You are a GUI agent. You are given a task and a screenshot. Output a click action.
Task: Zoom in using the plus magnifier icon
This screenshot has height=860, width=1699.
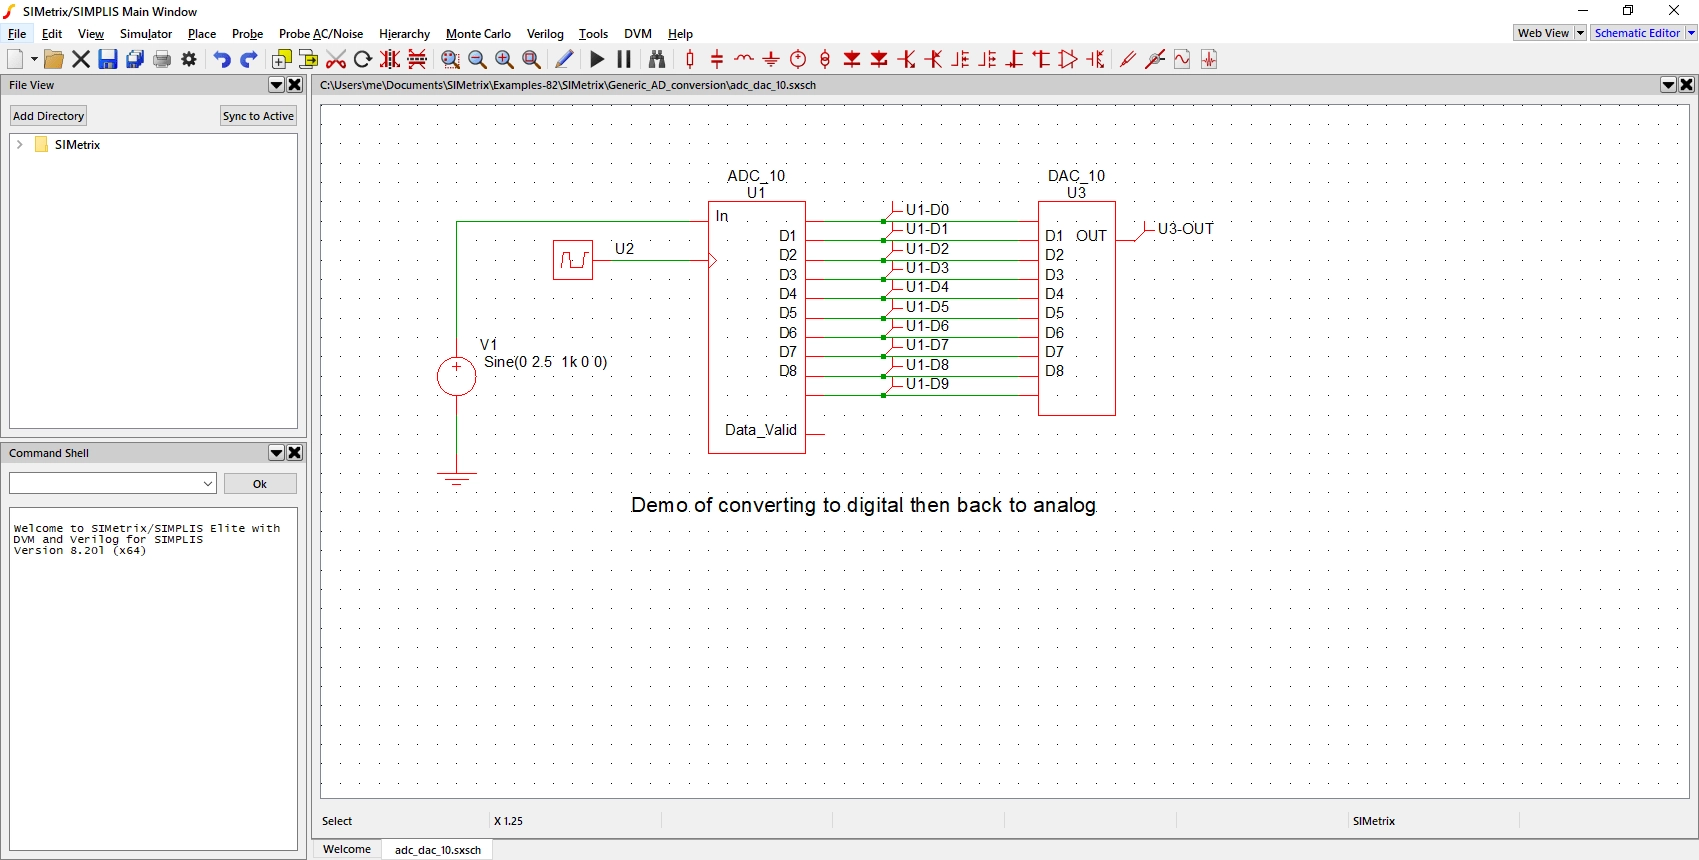click(504, 59)
